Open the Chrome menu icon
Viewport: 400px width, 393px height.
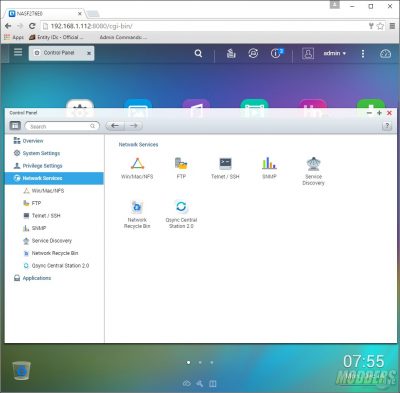click(393, 26)
